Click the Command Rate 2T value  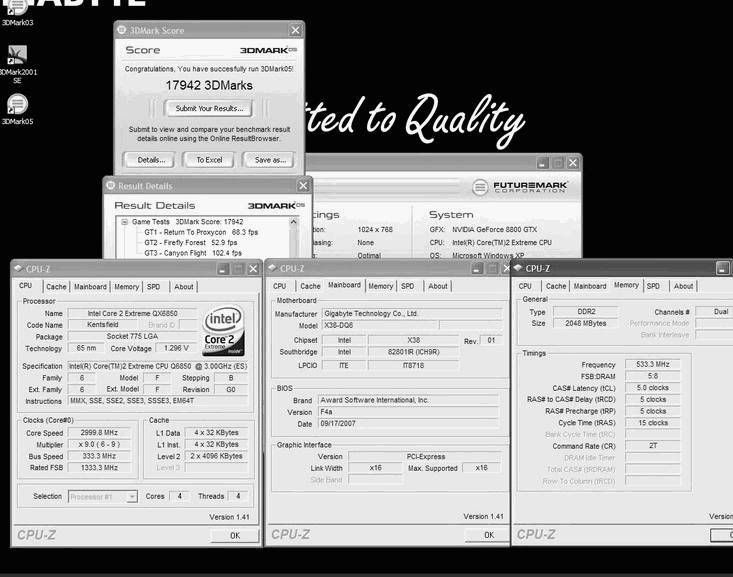[653, 446]
